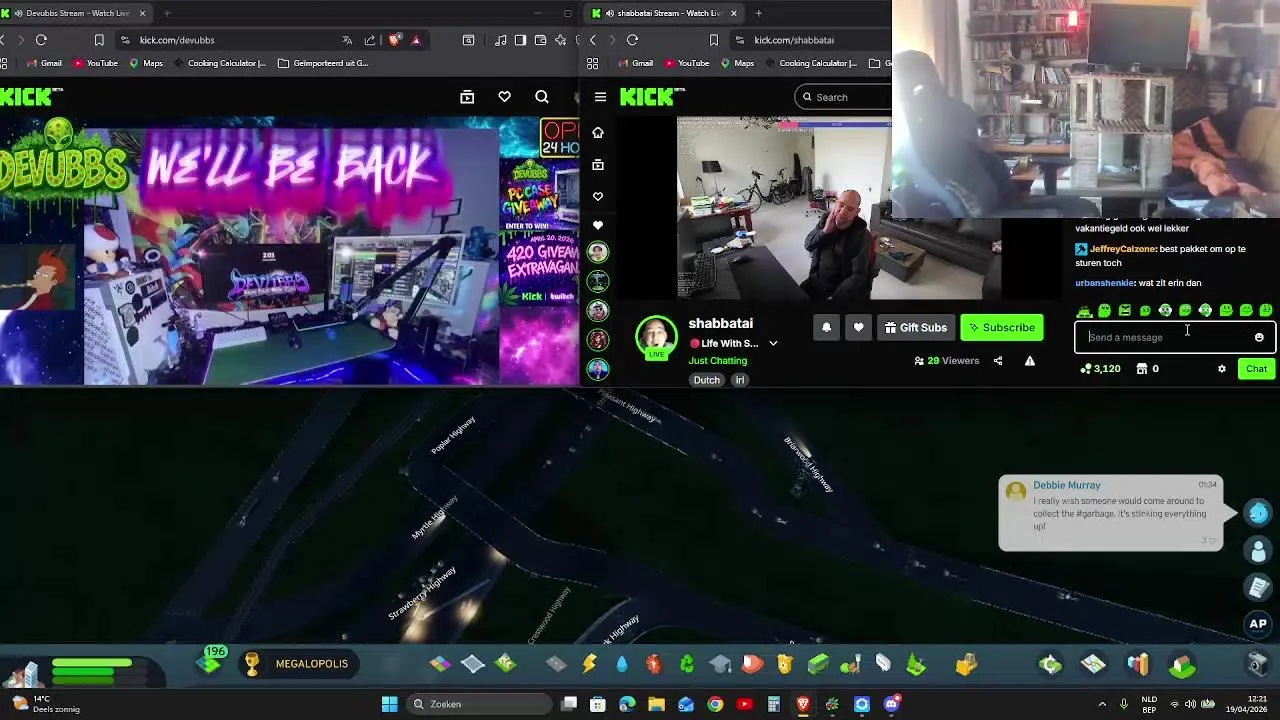Click the Brave Shields icon in Devubbs window

tap(394, 40)
